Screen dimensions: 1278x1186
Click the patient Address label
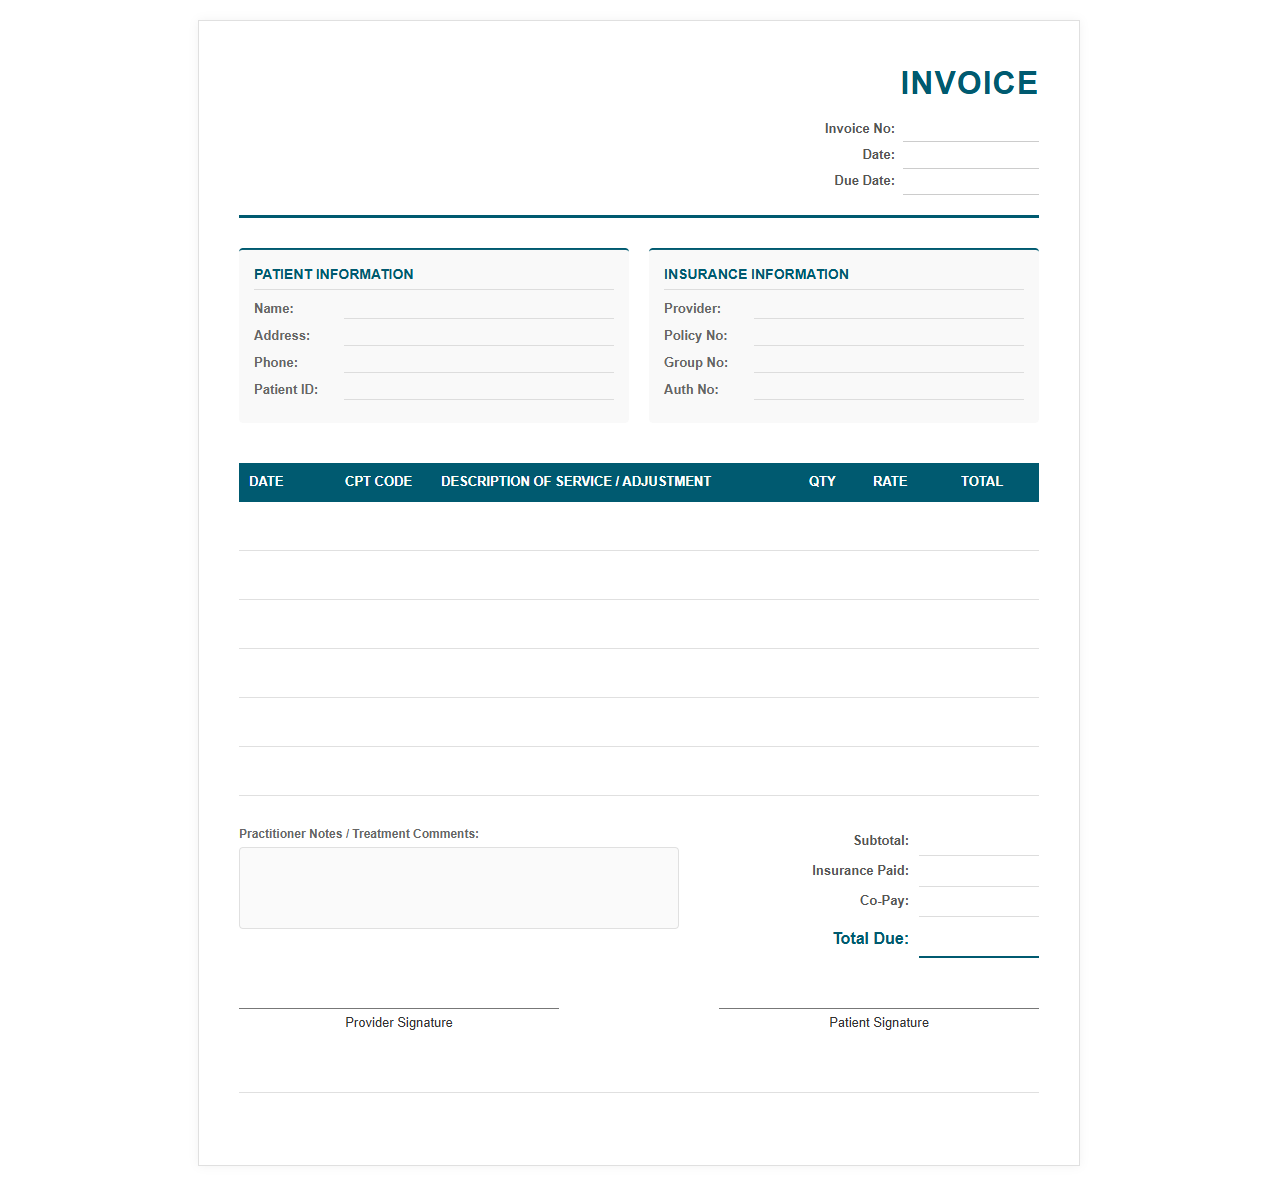(x=282, y=336)
